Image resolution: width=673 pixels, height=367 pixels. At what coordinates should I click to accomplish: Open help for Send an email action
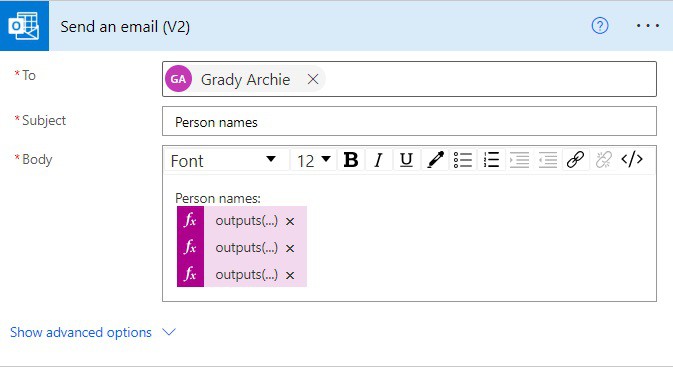(600, 26)
